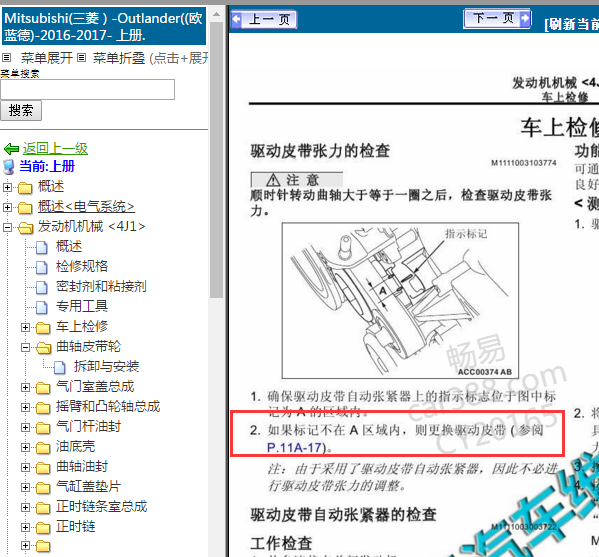Click the page icon beside 专用工具

pyautogui.click(x=42, y=307)
